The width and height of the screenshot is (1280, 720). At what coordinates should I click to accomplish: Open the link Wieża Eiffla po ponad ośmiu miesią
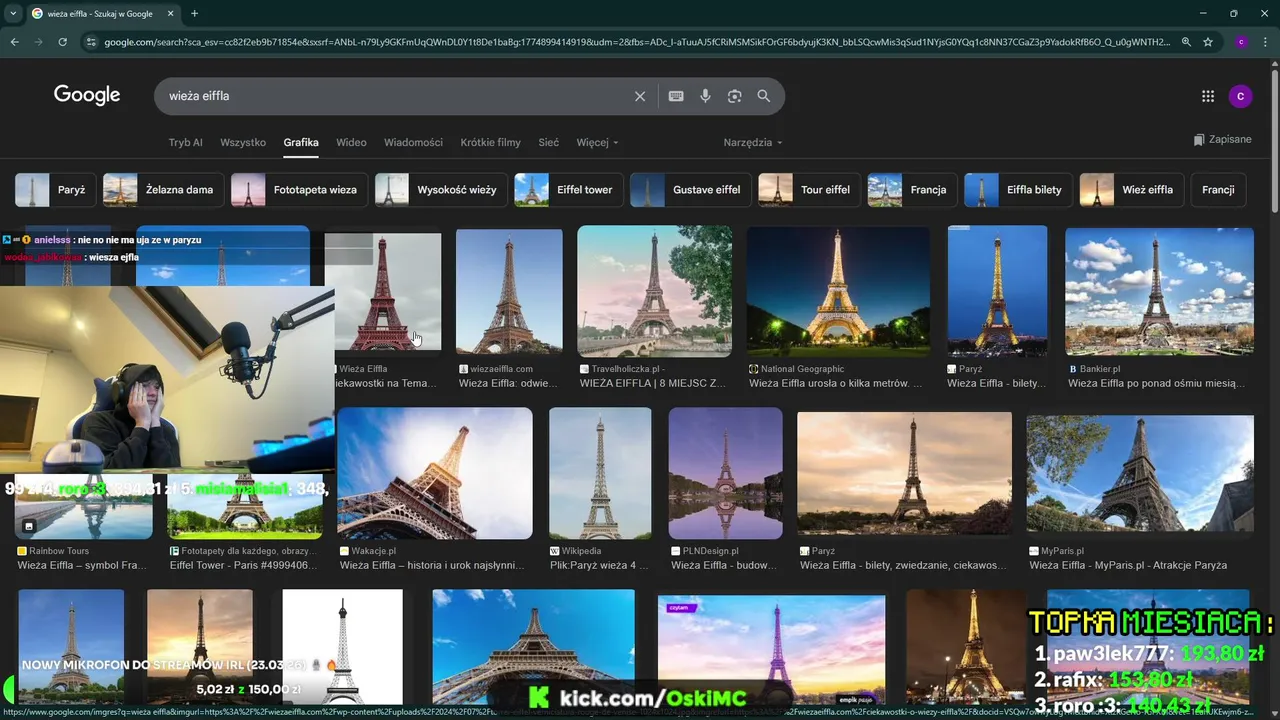coord(1156,383)
